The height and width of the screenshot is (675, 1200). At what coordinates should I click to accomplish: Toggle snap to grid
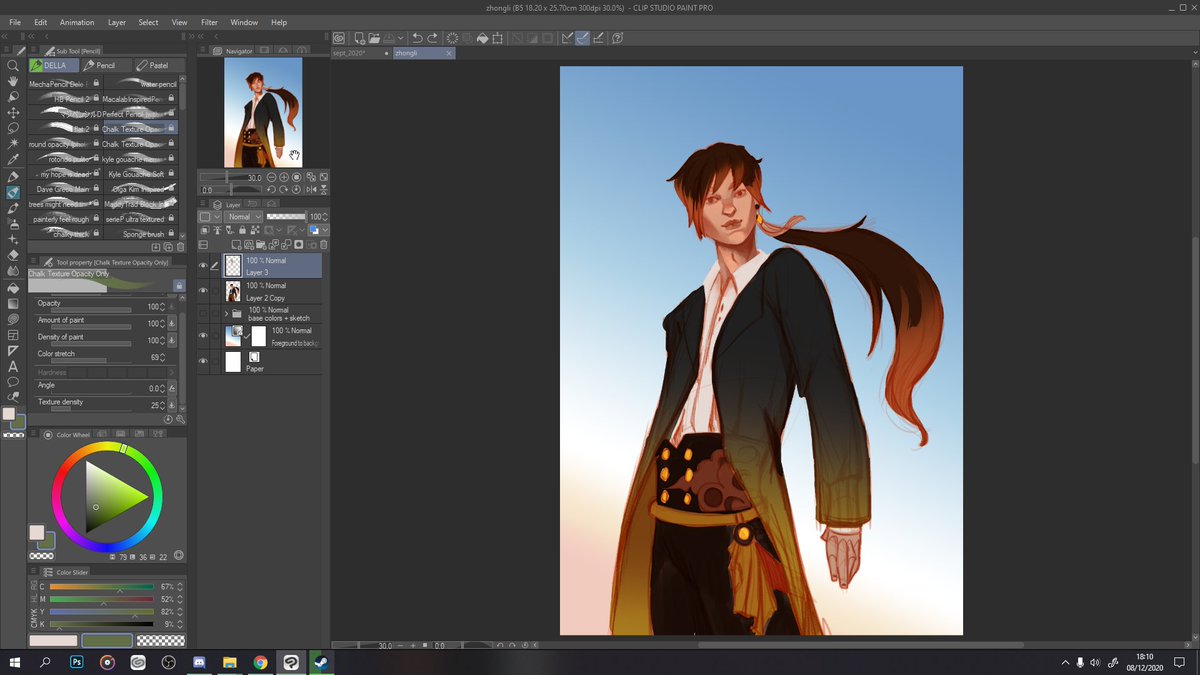pyautogui.click(x=598, y=38)
